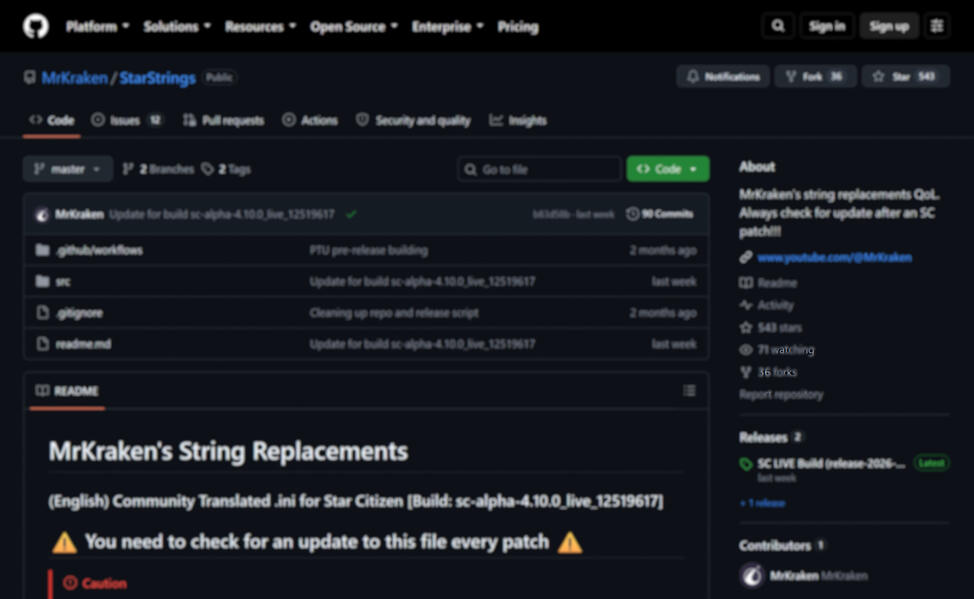The height and width of the screenshot is (599, 974).
Task: Open the www.youtube.com/@MrKraken link
Action: point(834,257)
